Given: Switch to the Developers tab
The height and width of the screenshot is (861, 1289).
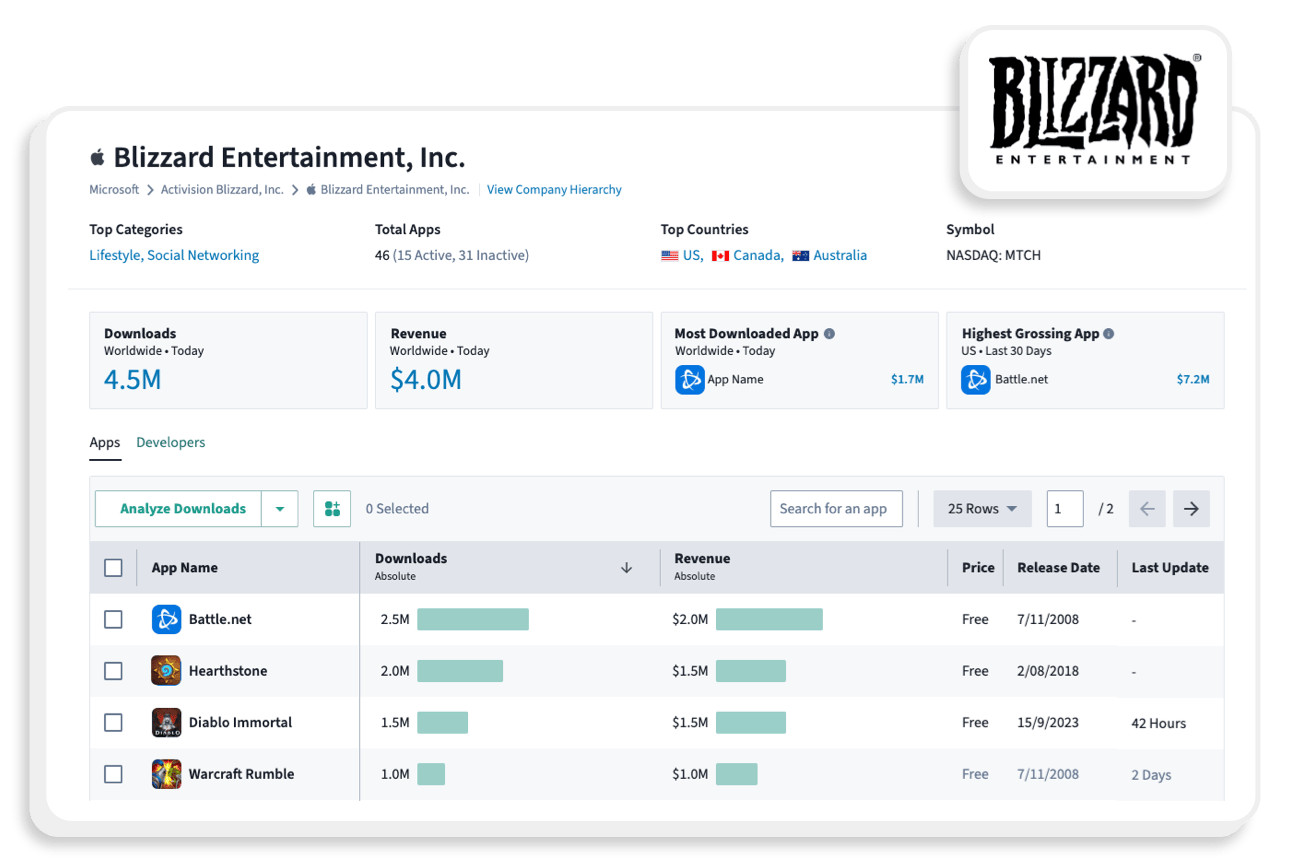Looking at the screenshot, I should pyautogui.click(x=171, y=442).
